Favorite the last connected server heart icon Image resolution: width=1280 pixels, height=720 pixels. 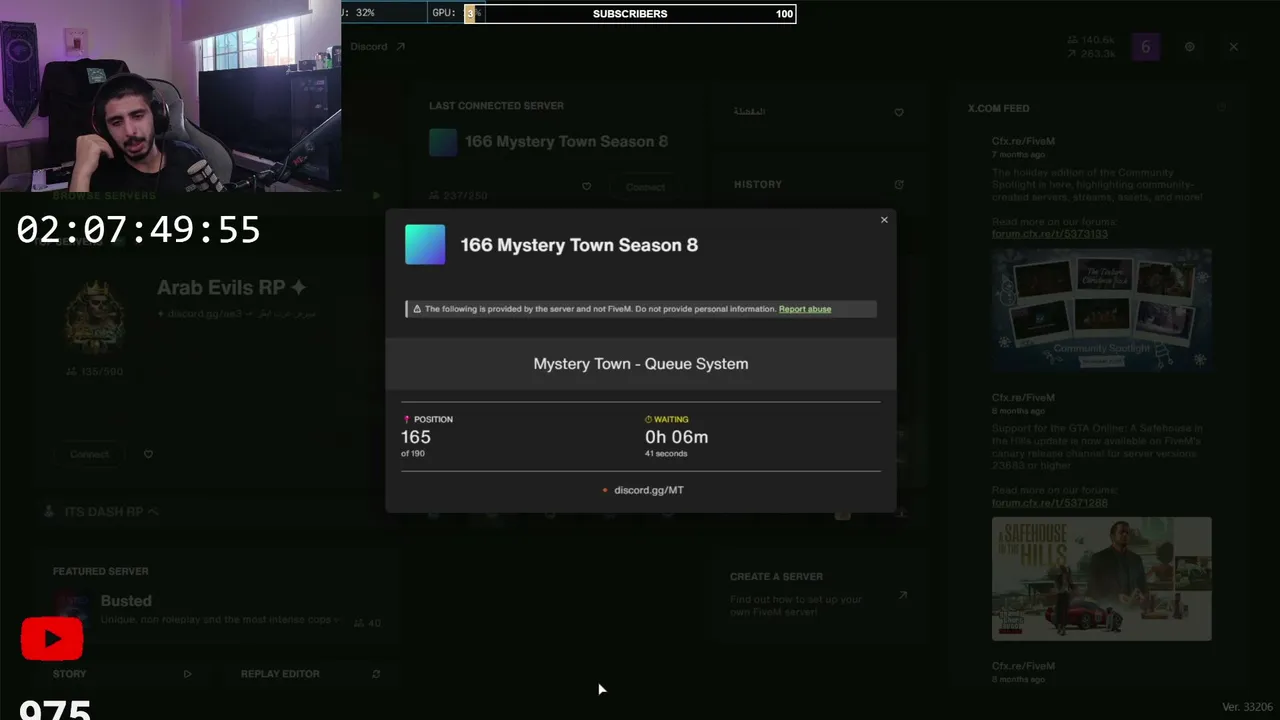pyautogui.click(x=586, y=186)
